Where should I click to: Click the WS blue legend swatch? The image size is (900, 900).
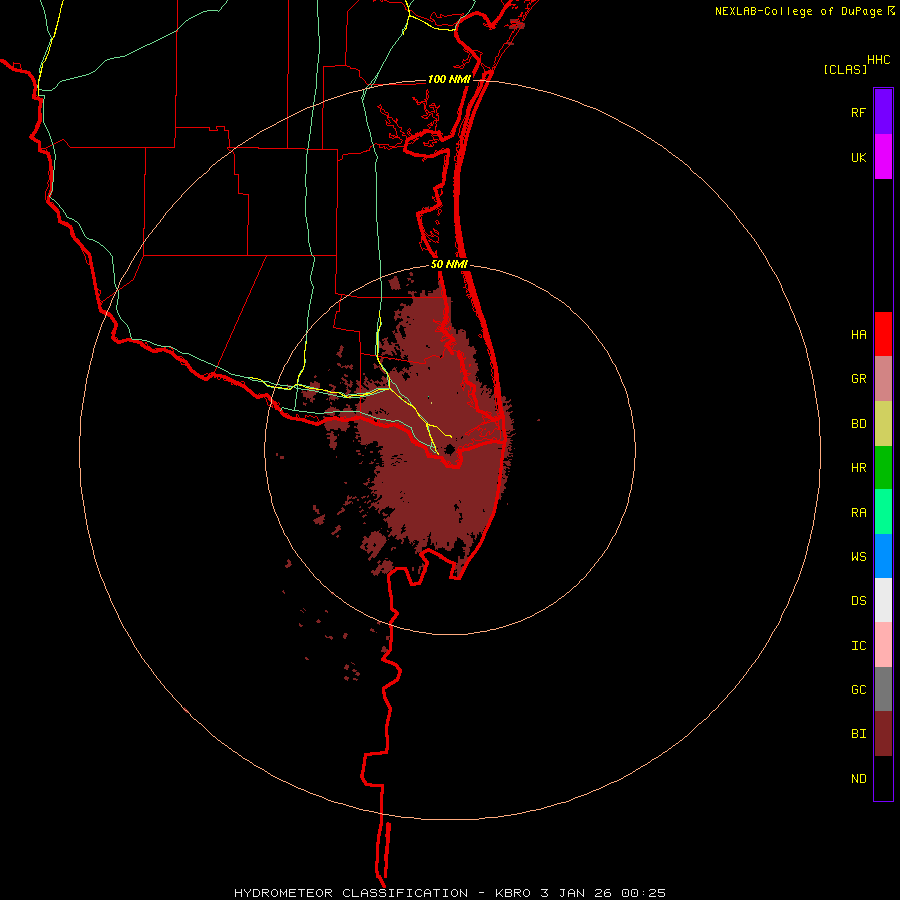click(883, 556)
